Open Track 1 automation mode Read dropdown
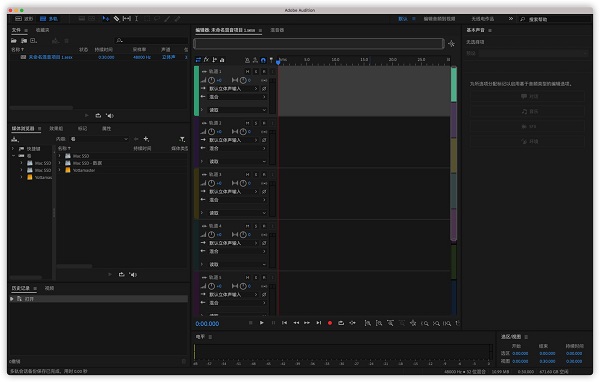This screenshot has height=382, width=600. [237, 110]
